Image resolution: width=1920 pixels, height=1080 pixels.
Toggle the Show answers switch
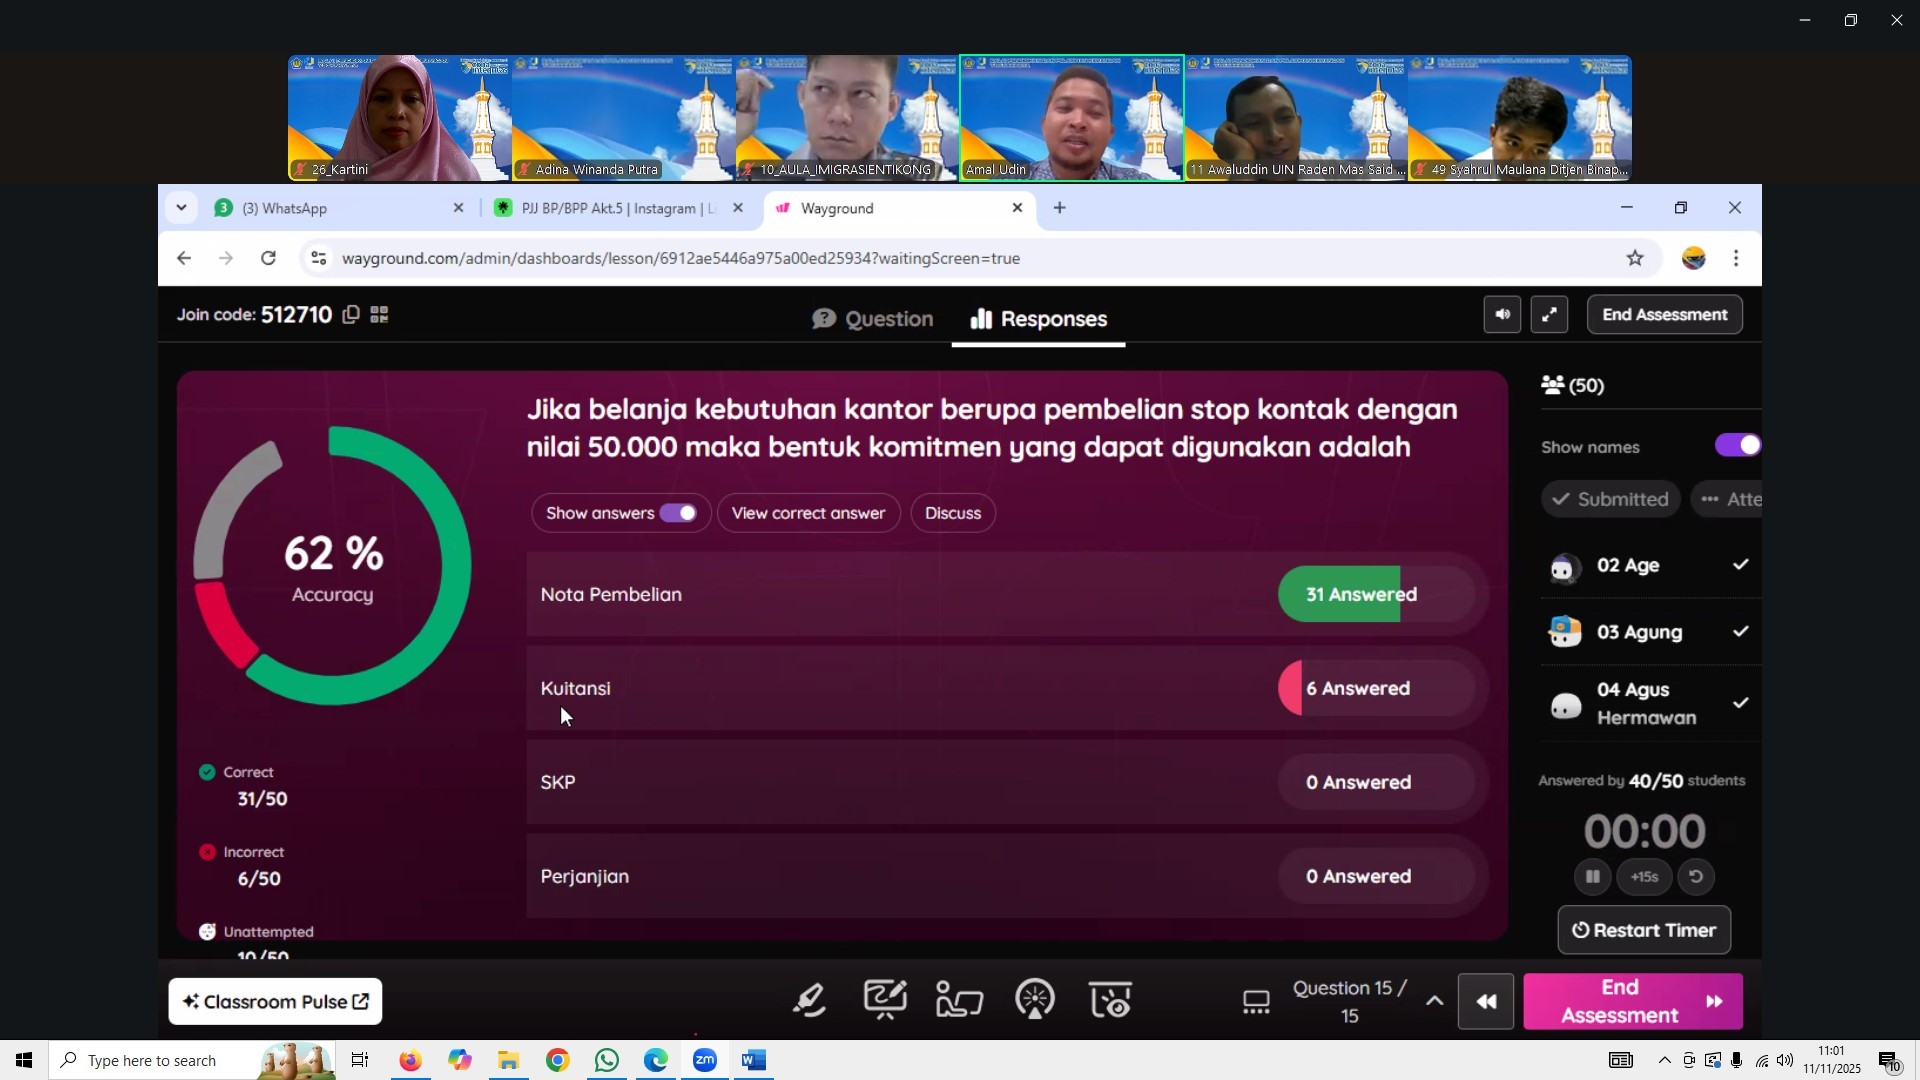(678, 513)
